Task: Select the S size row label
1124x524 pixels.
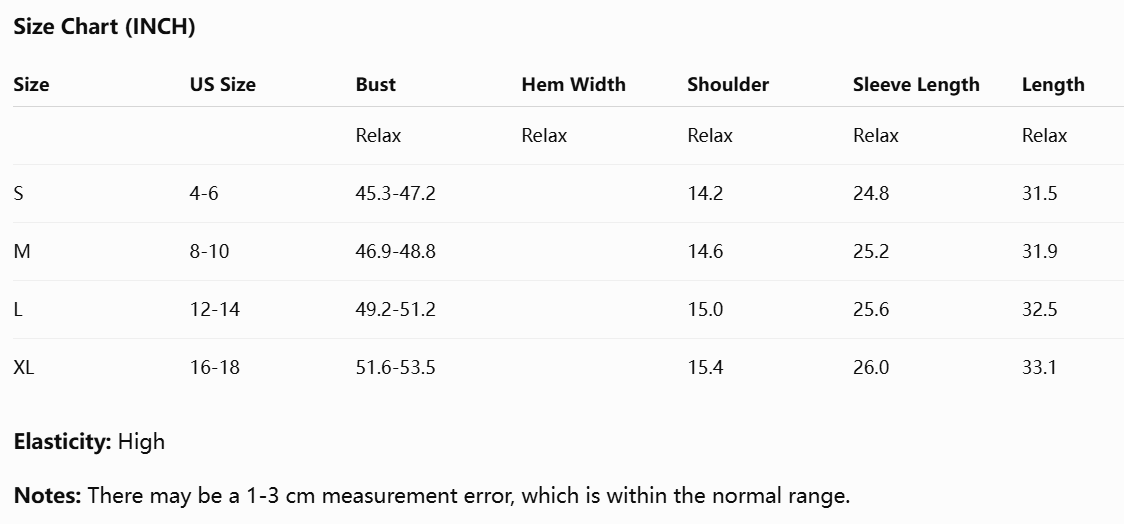Action: pos(19,194)
